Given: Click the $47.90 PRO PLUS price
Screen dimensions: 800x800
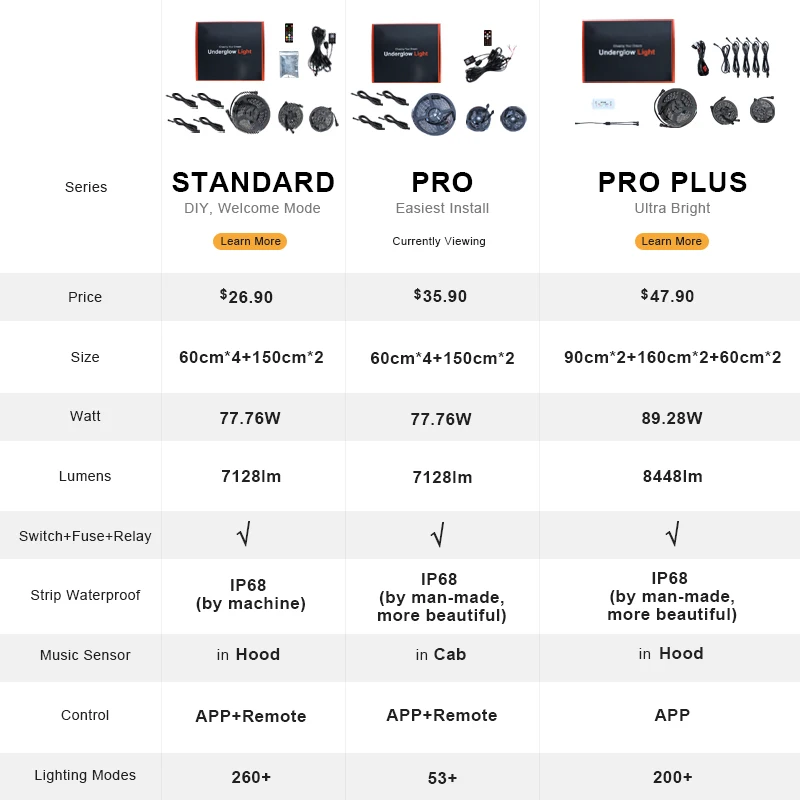Looking at the screenshot, I should [667, 295].
